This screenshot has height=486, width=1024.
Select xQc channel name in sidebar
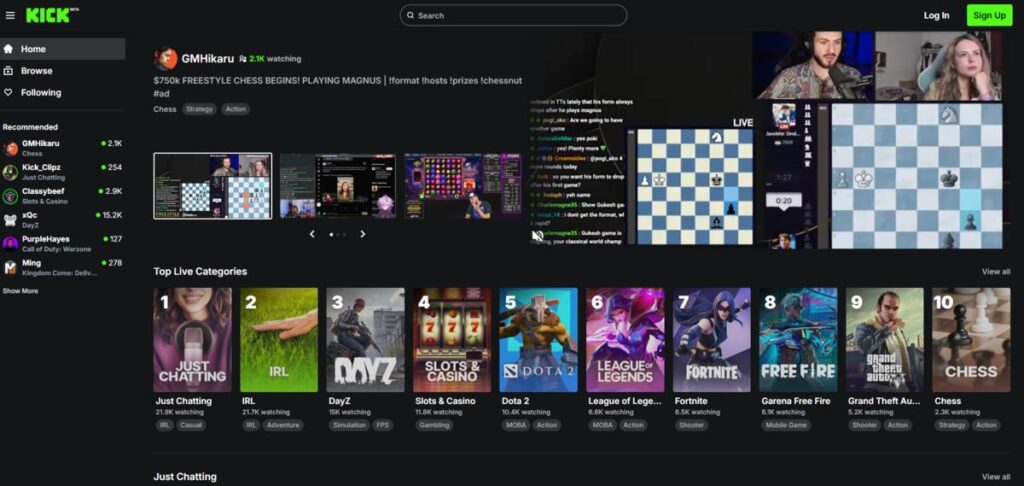point(29,215)
